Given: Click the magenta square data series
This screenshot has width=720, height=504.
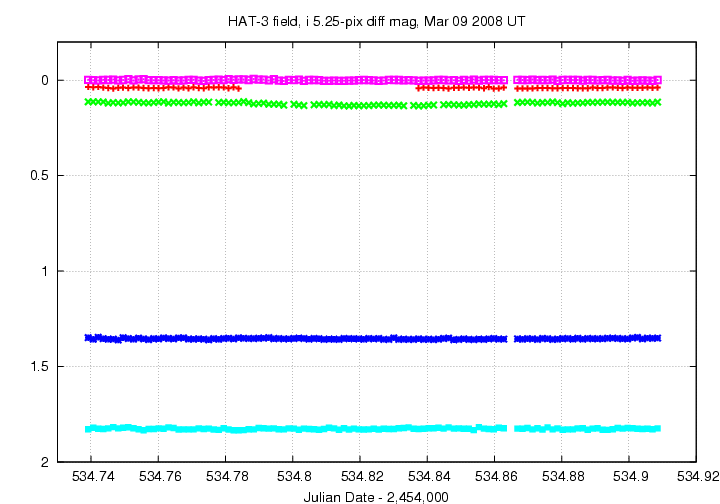Looking at the screenshot, I should [372, 80].
